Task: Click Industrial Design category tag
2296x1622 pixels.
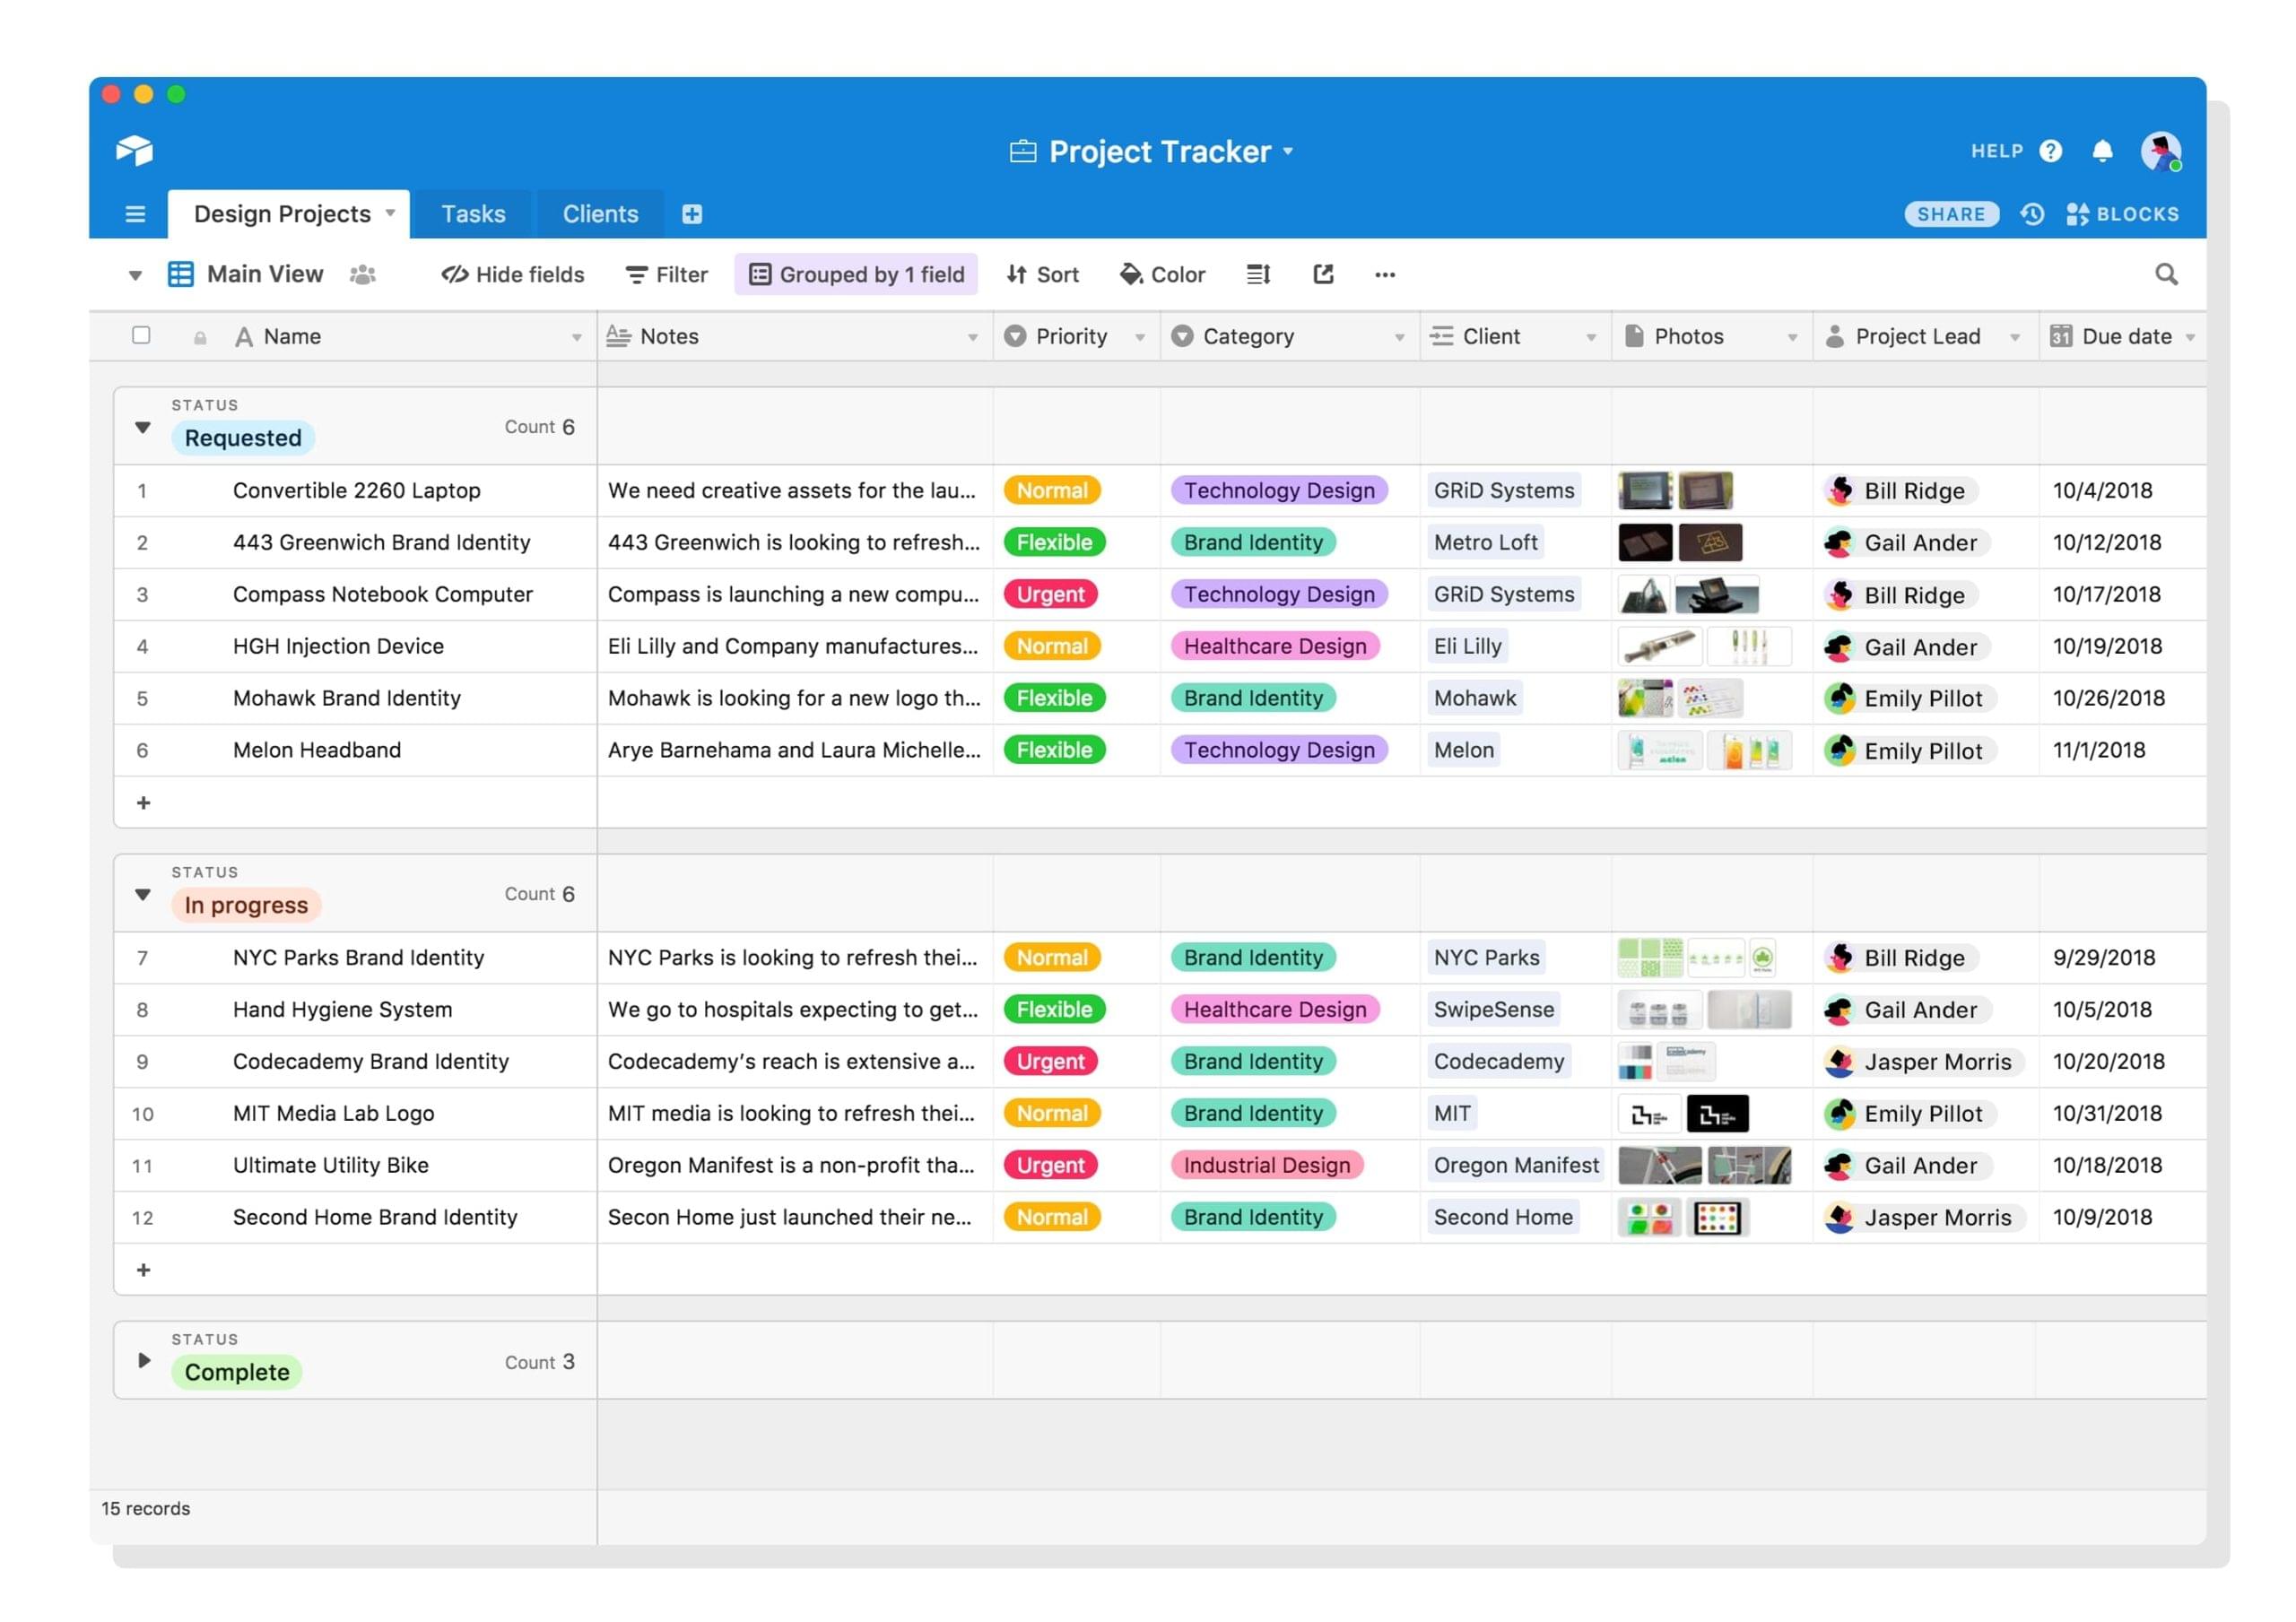Action: coord(1267,1165)
